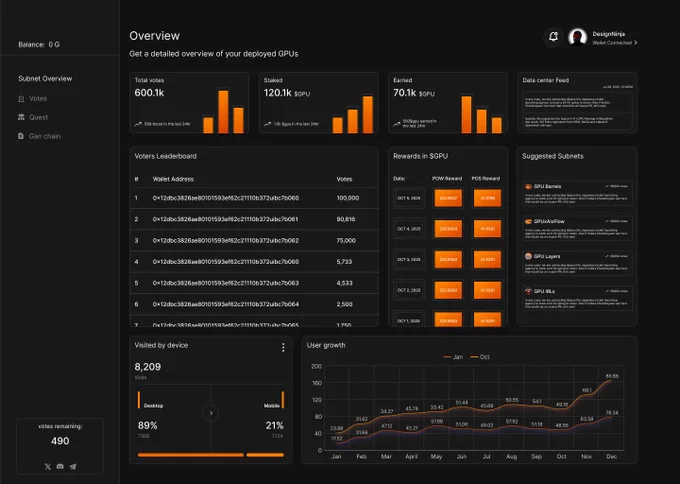Click the action link in GPU IRLs card
The height and width of the screenshot is (484, 680).
(x=616, y=291)
